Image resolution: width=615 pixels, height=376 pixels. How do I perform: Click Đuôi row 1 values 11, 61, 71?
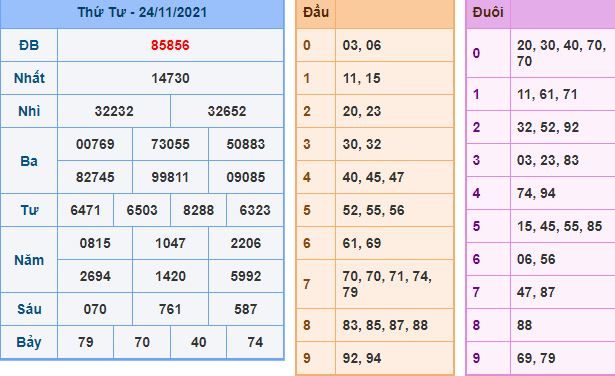coord(547,94)
